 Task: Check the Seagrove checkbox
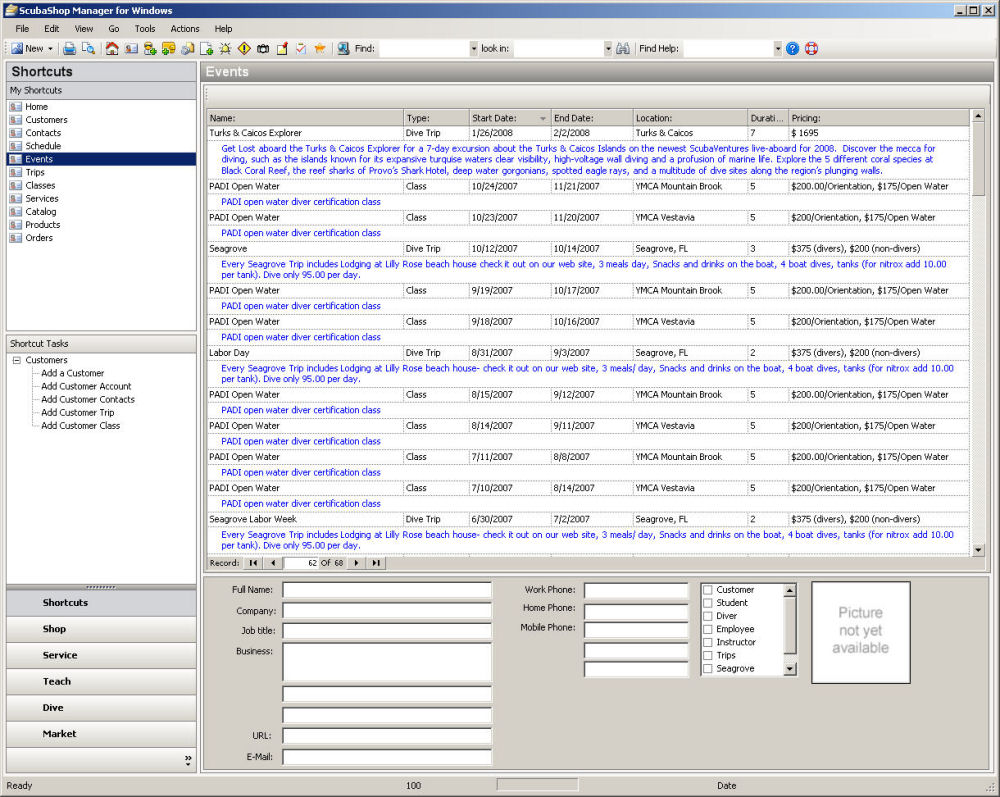click(x=707, y=669)
